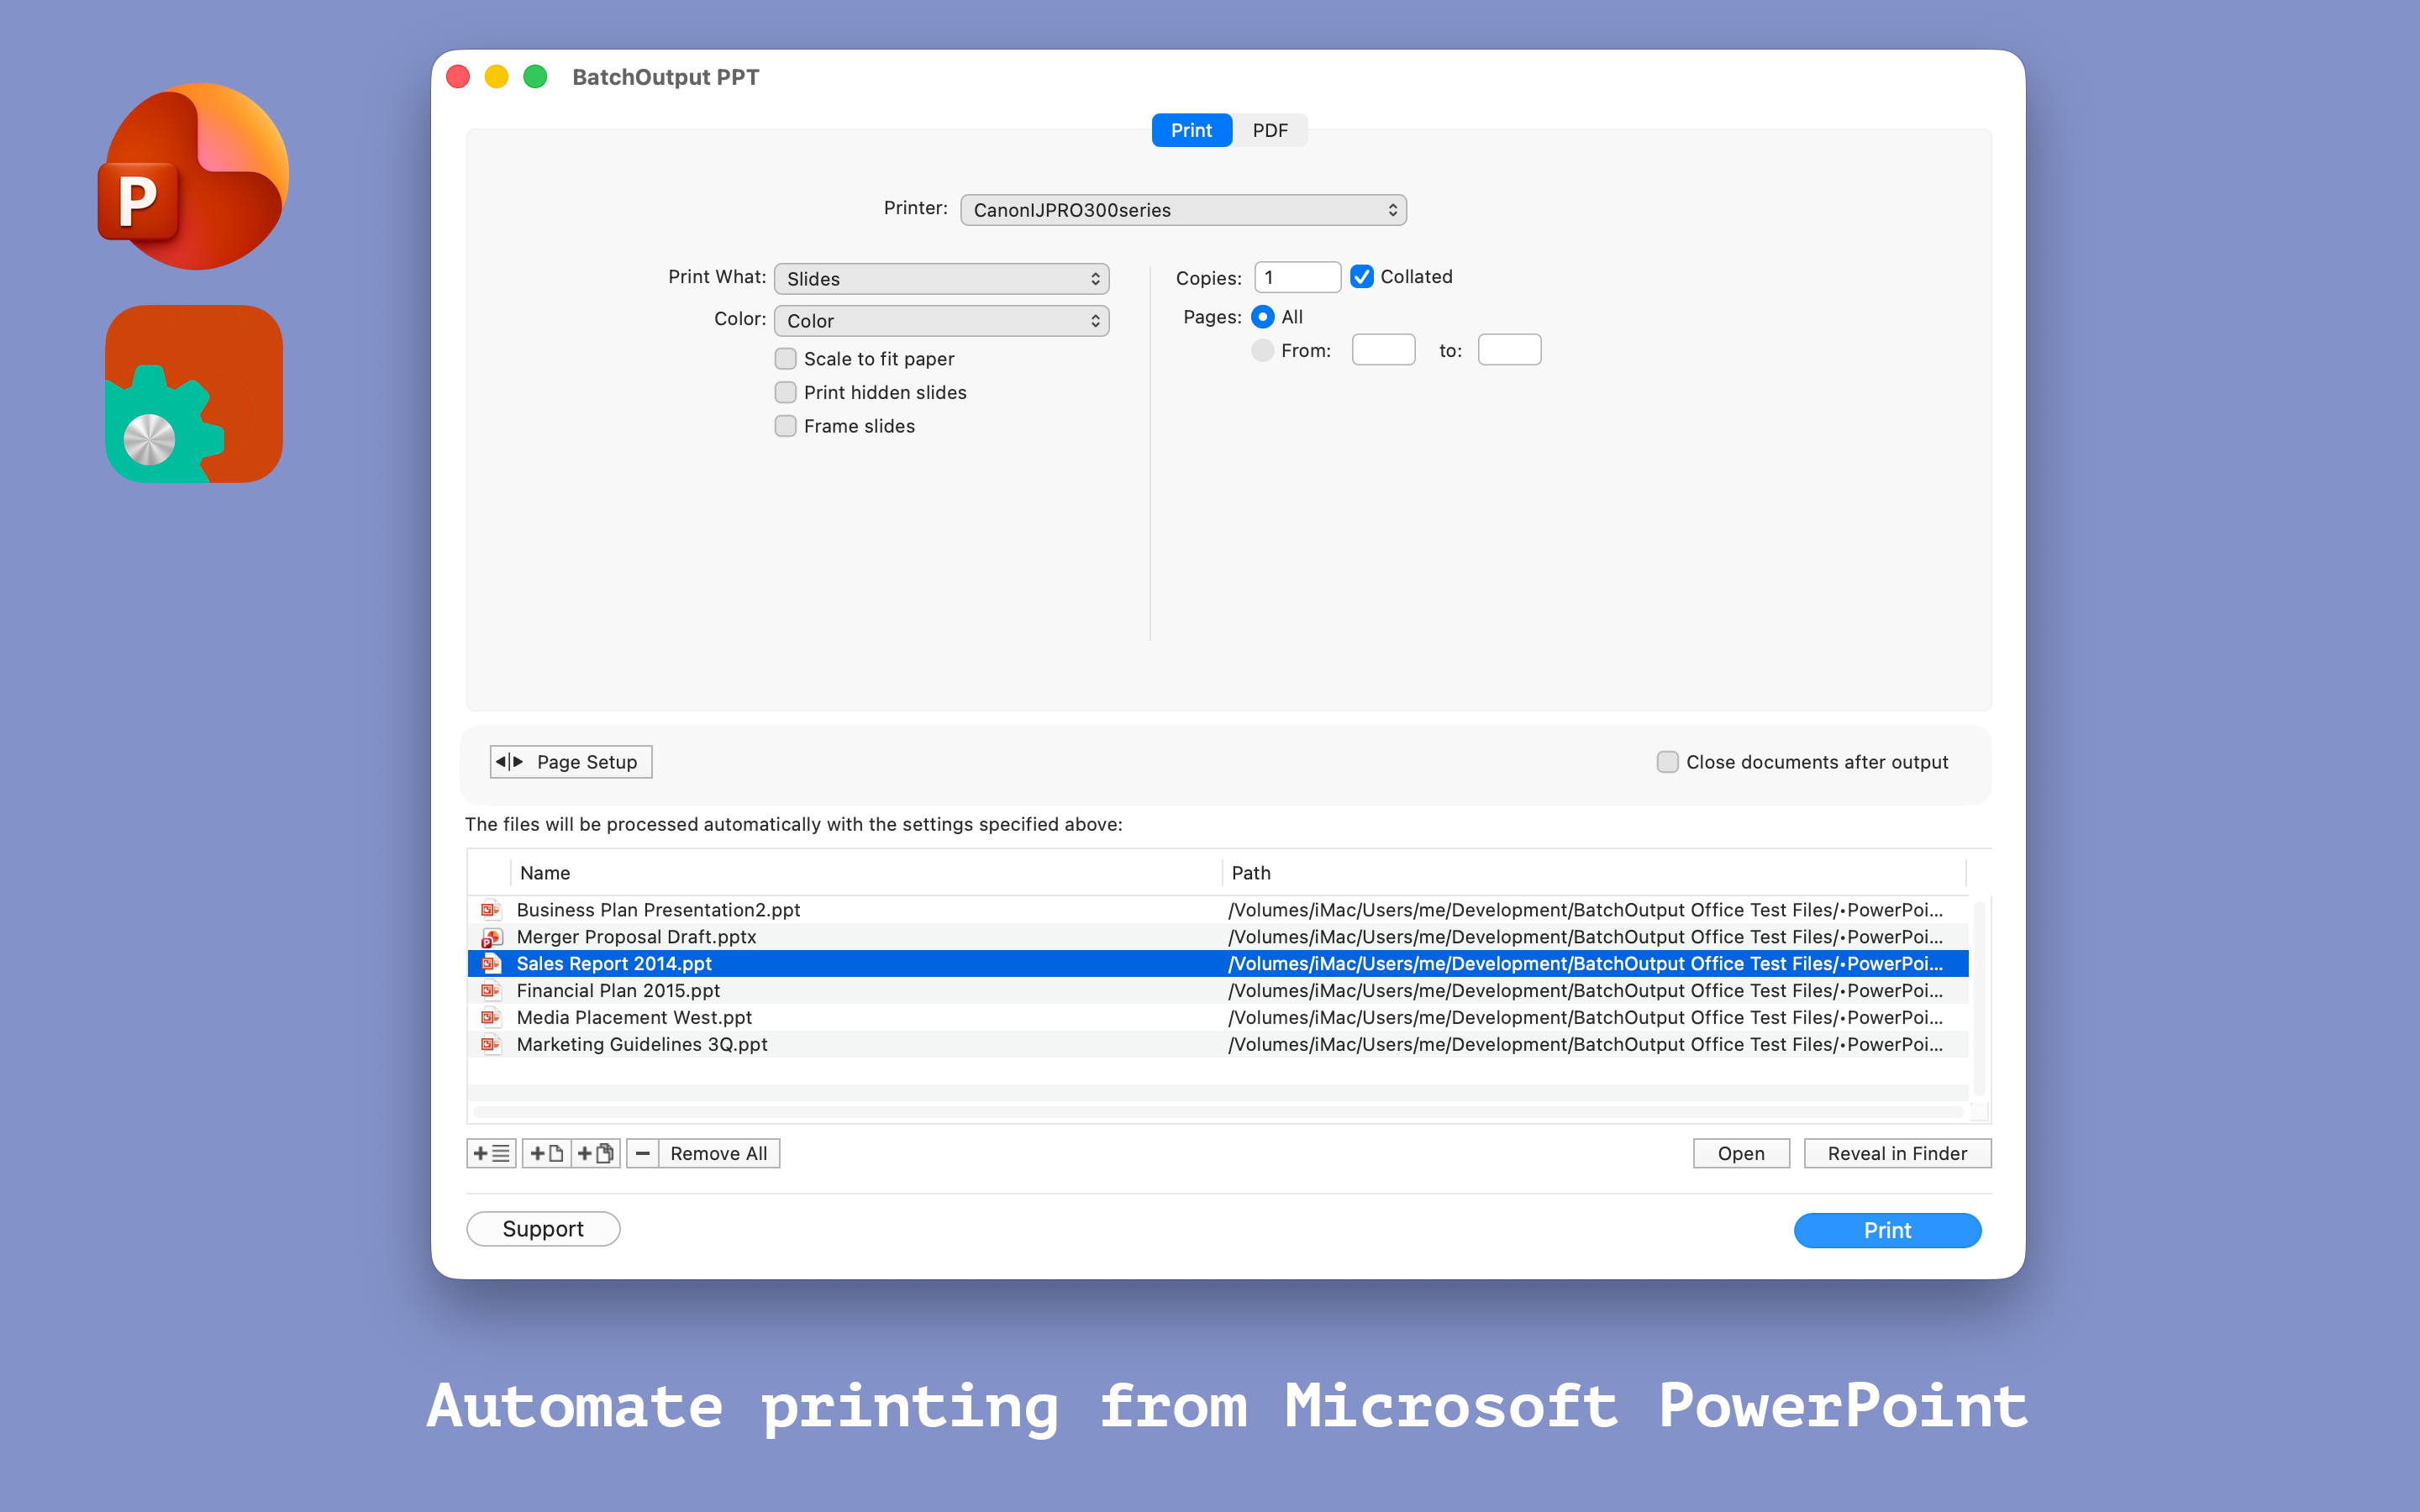Click the PowerPoint app icon on the left
Viewport: 2420px width, 1512px height.
point(193,176)
